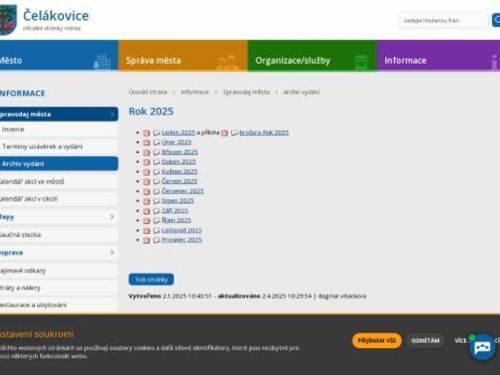Open the PDF icon next to Listopad 2025
Viewport: 500px width, 375px height.
click(147, 230)
